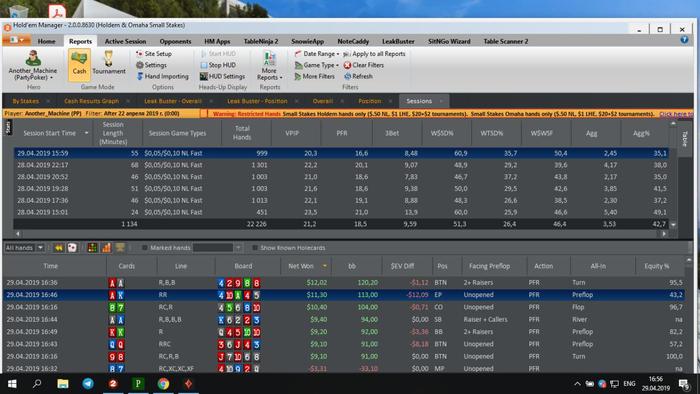Viewport: 700px width, 394px height.
Task: Click the Equity % column header
Action: (x=657, y=266)
